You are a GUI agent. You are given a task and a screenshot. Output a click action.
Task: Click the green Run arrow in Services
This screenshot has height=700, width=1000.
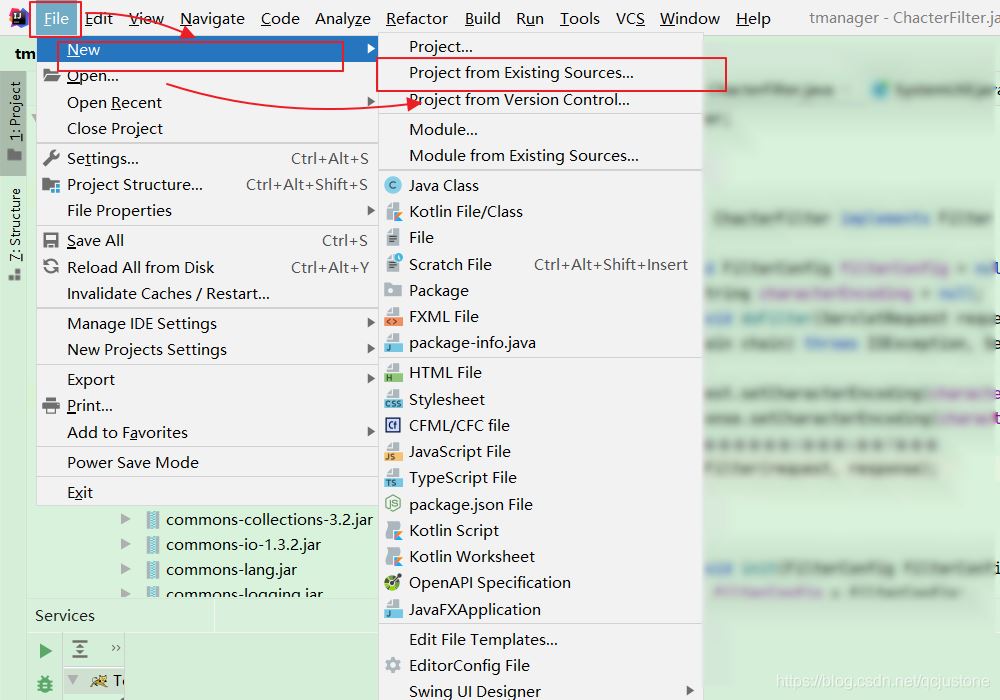pyautogui.click(x=45, y=651)
